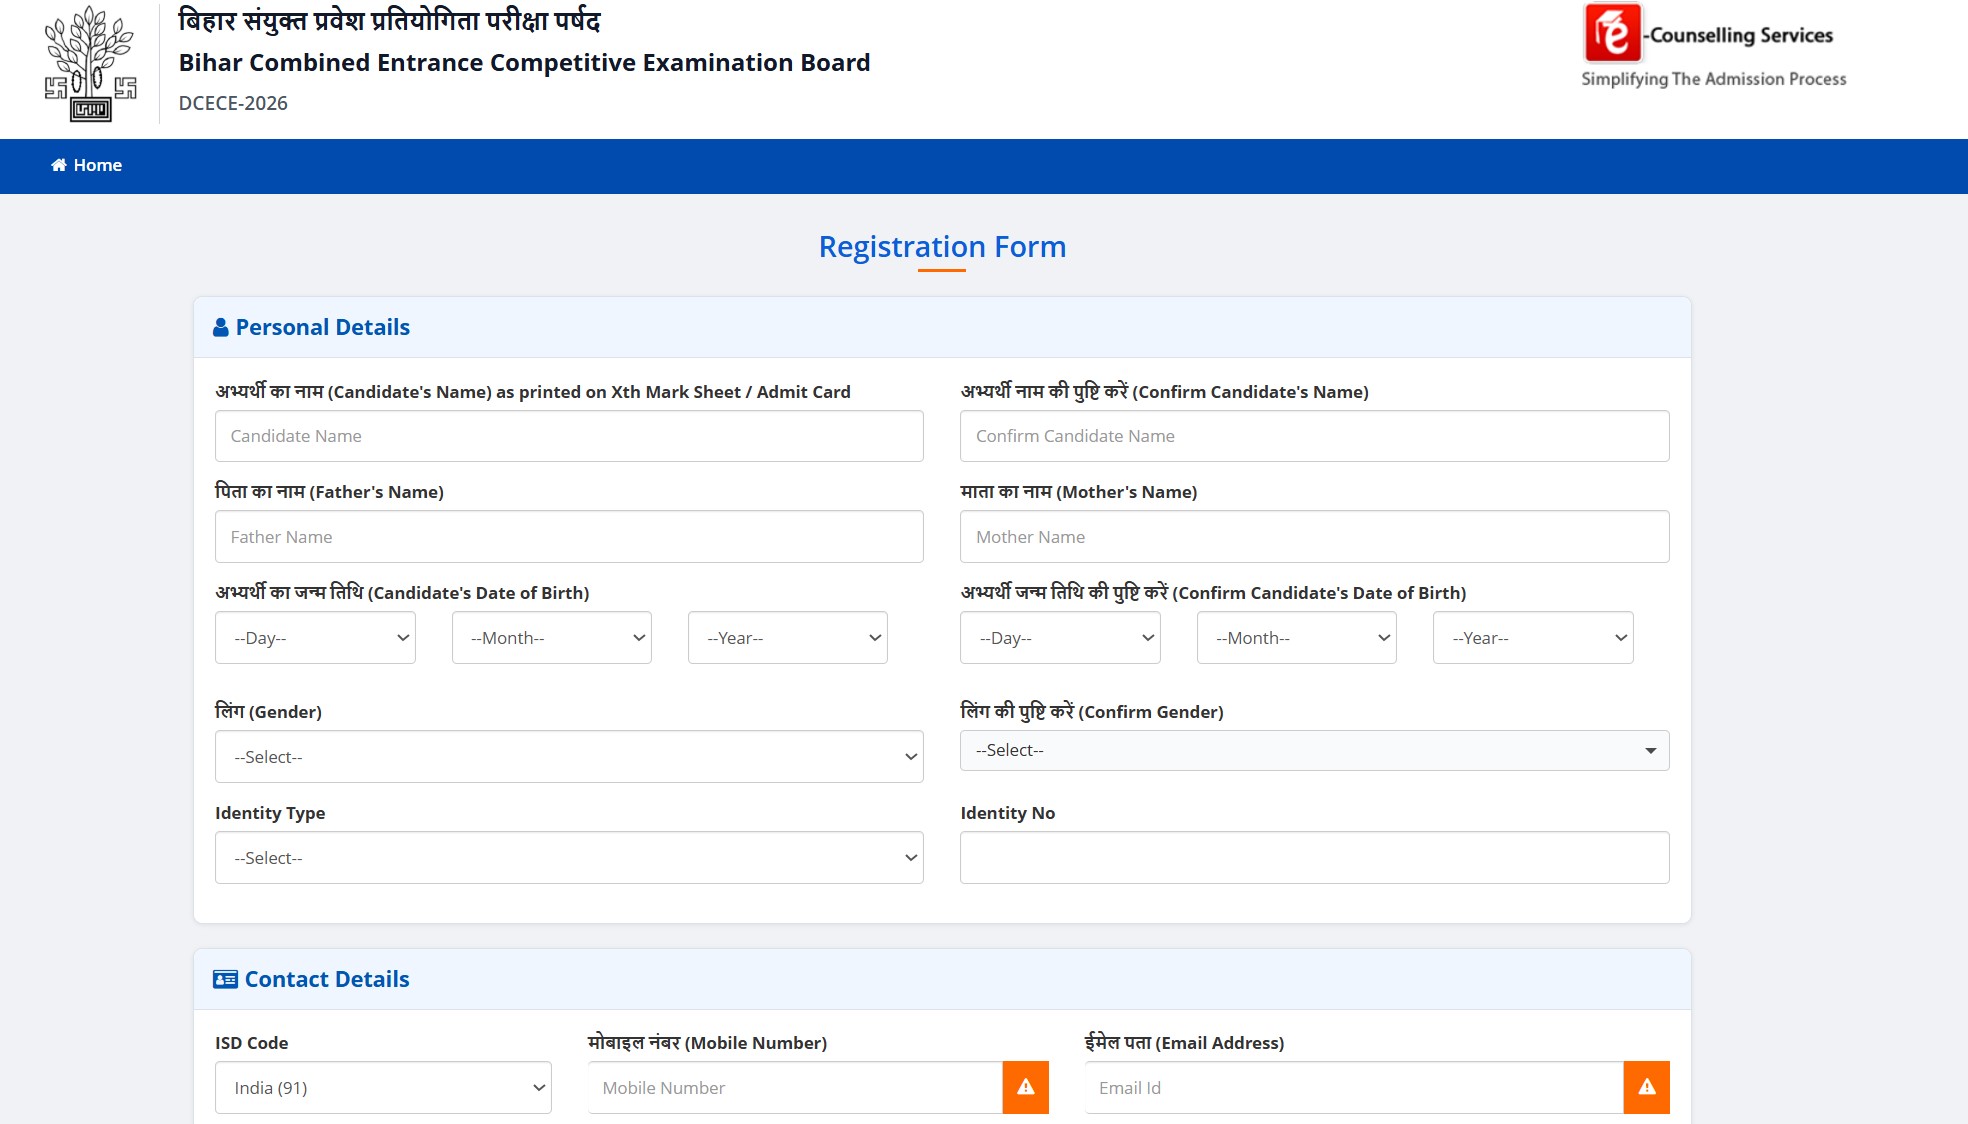Focus the Candidate Name input field
The width and height of the screenshot is (1968, 1124).
(x=568, y=436)
